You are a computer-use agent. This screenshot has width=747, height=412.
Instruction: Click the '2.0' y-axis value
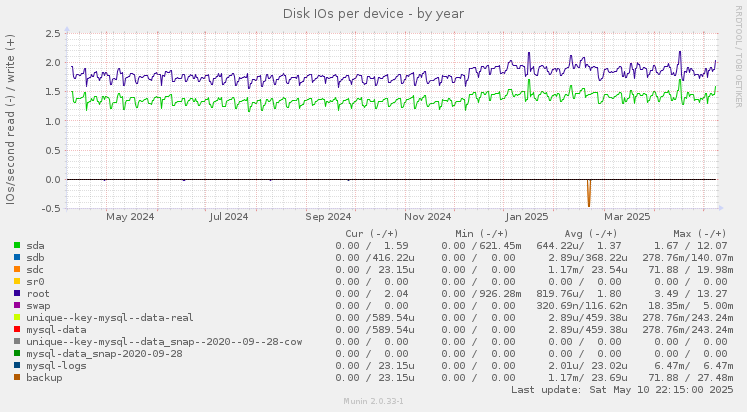pos(53,62)
